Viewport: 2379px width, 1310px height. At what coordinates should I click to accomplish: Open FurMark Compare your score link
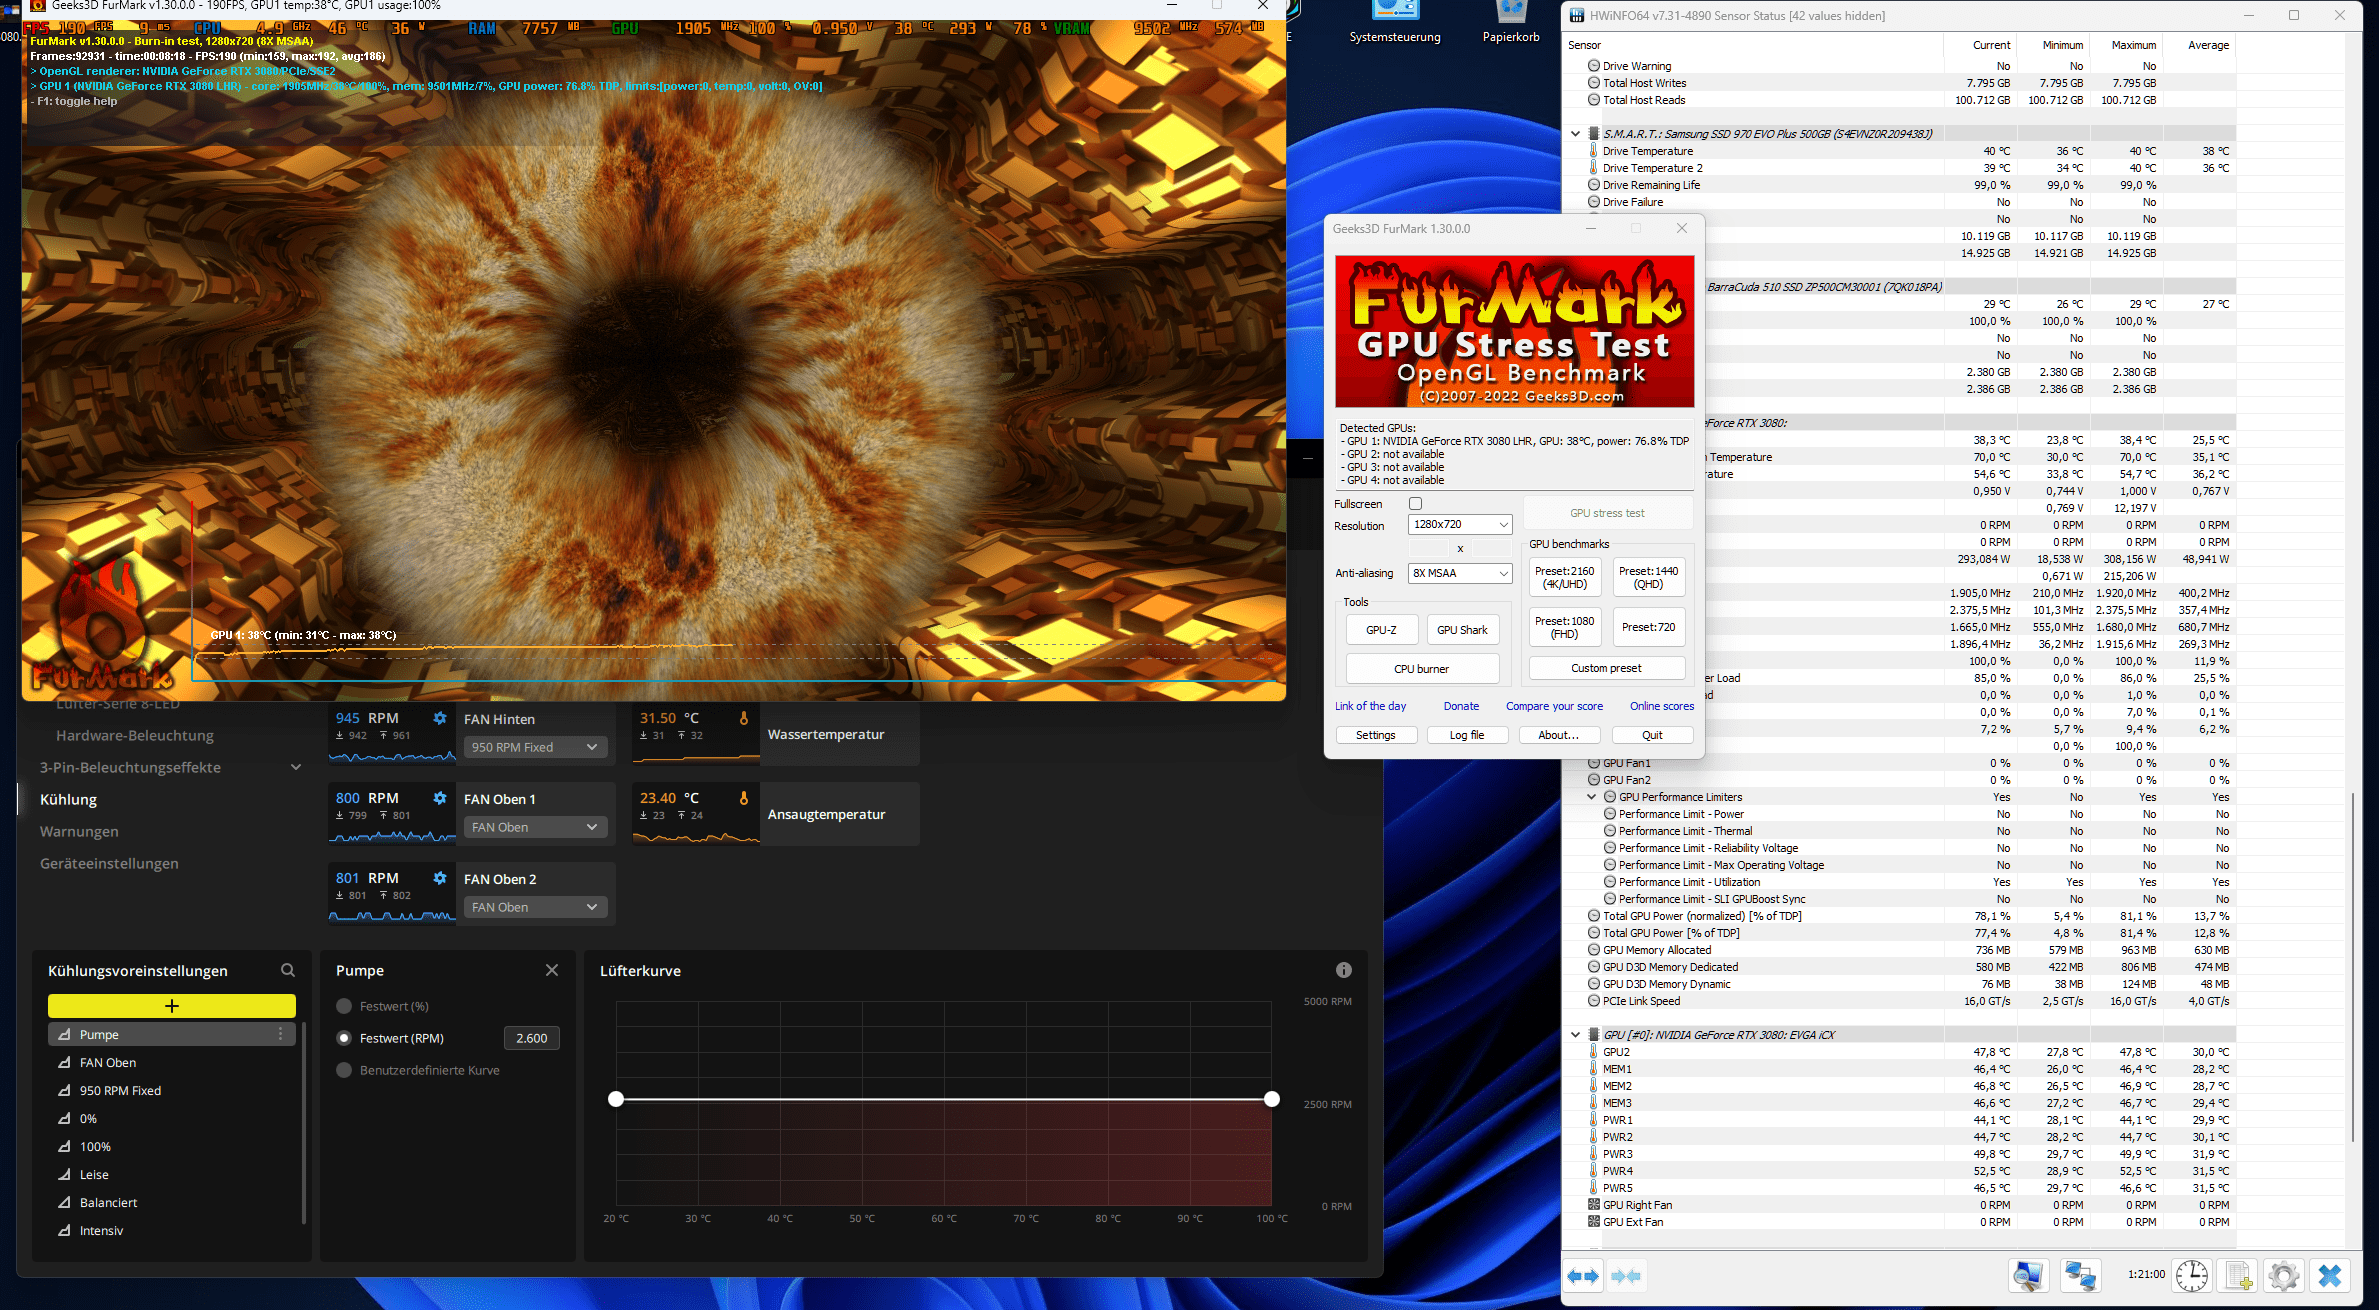pyautogui.click(x=1554, y=706)
